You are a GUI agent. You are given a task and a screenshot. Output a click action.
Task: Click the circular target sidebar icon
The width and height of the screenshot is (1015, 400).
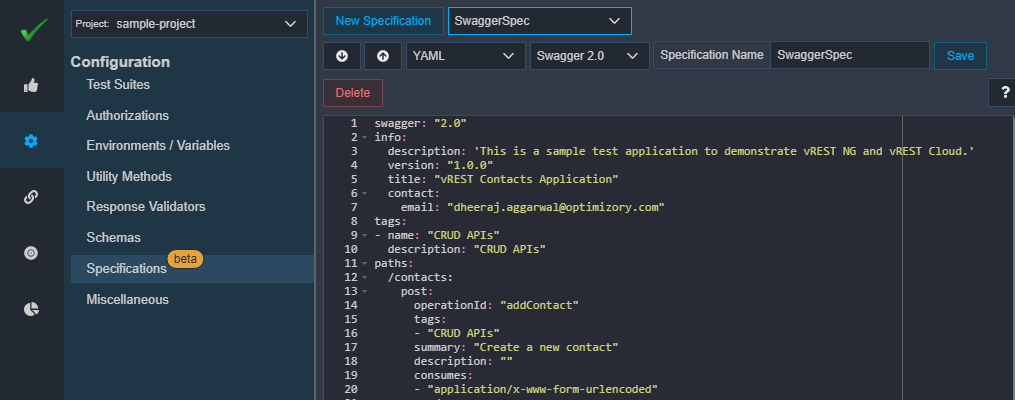pyautogui.click(x=31, y=253)
